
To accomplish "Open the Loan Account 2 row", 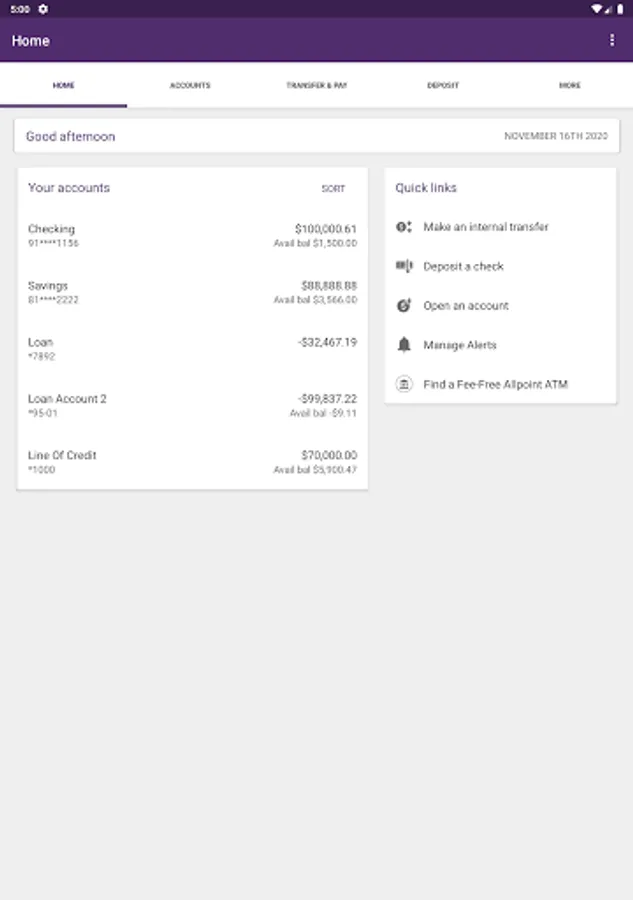I will click(x=192, y=405).
